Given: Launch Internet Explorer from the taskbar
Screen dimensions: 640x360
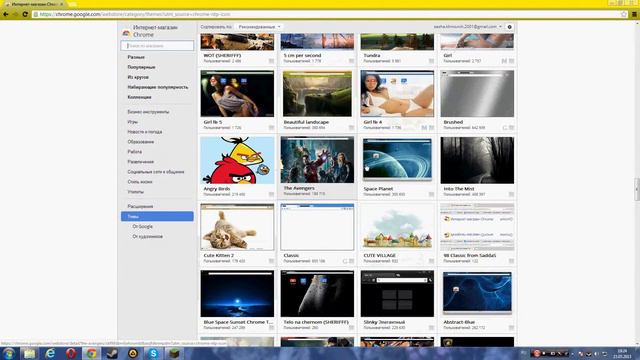Looking at the screenshot, I should pyautogui.click(x=50, y=353).
